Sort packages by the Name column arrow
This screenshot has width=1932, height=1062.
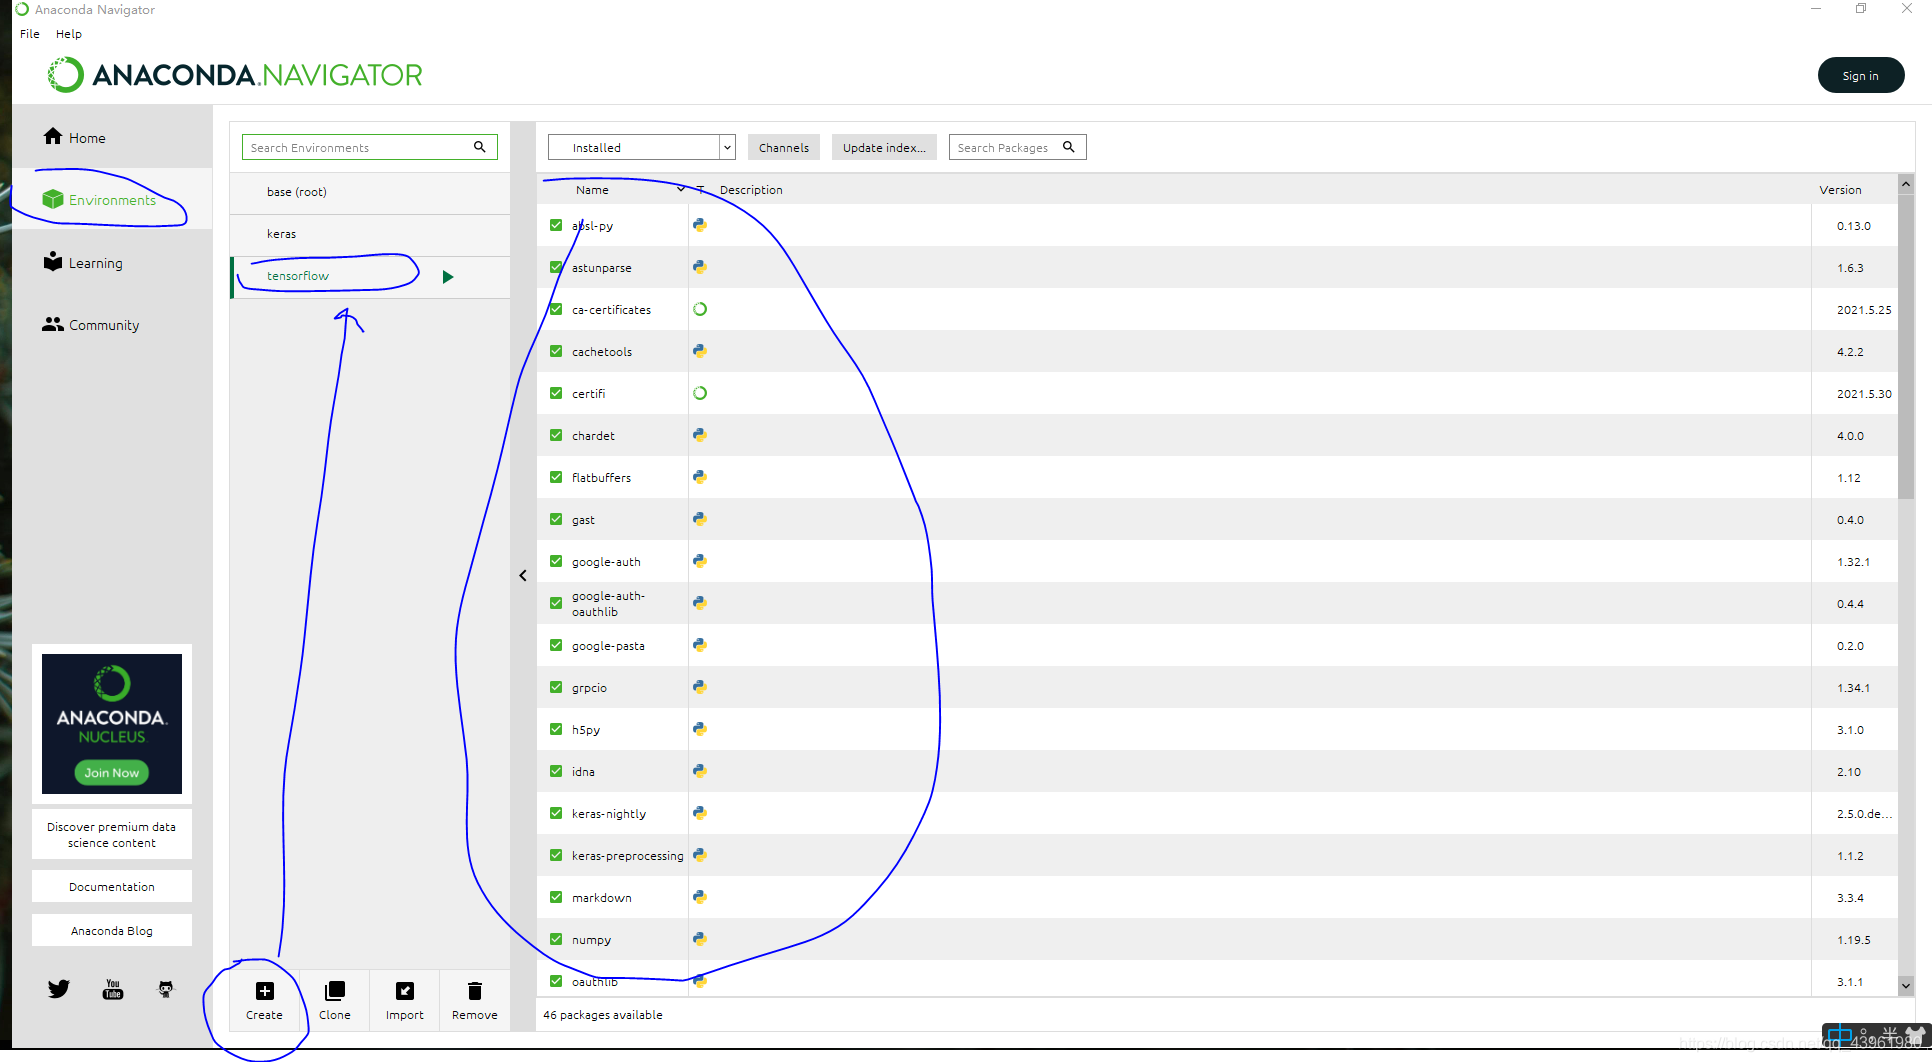tap(681, 189)
